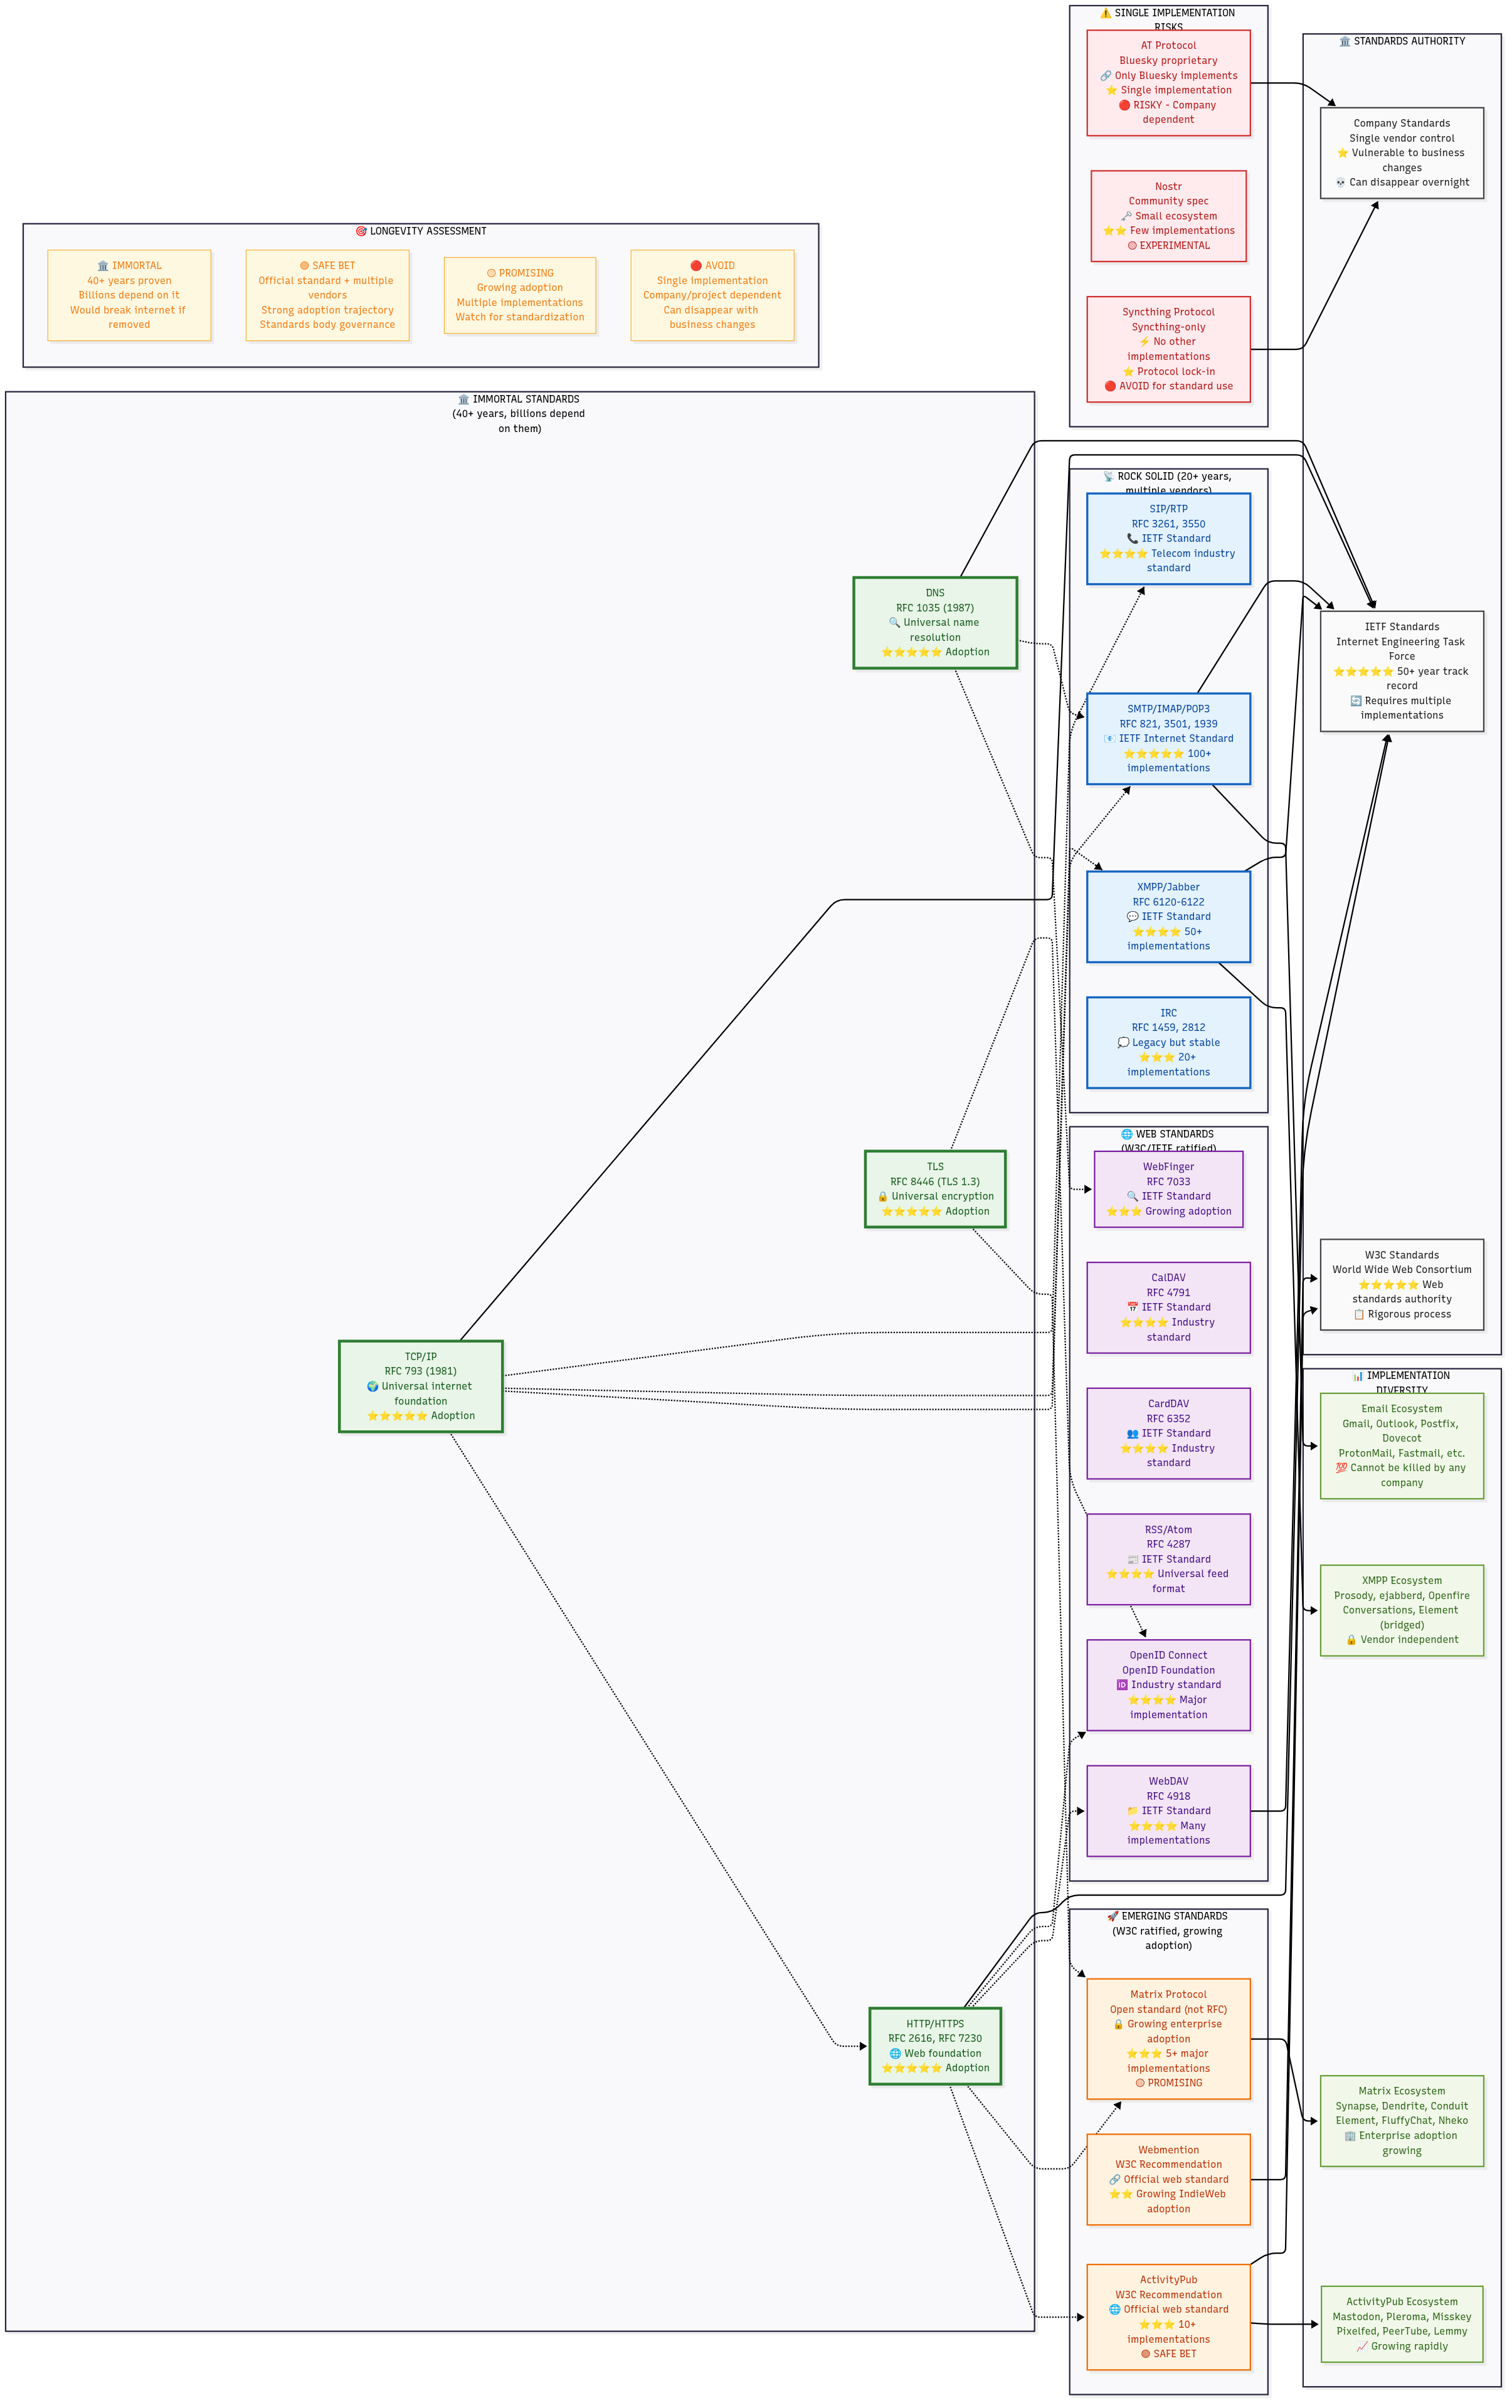Select the SMTP/IMAP/POP3 node

(x=1168, y=738)
